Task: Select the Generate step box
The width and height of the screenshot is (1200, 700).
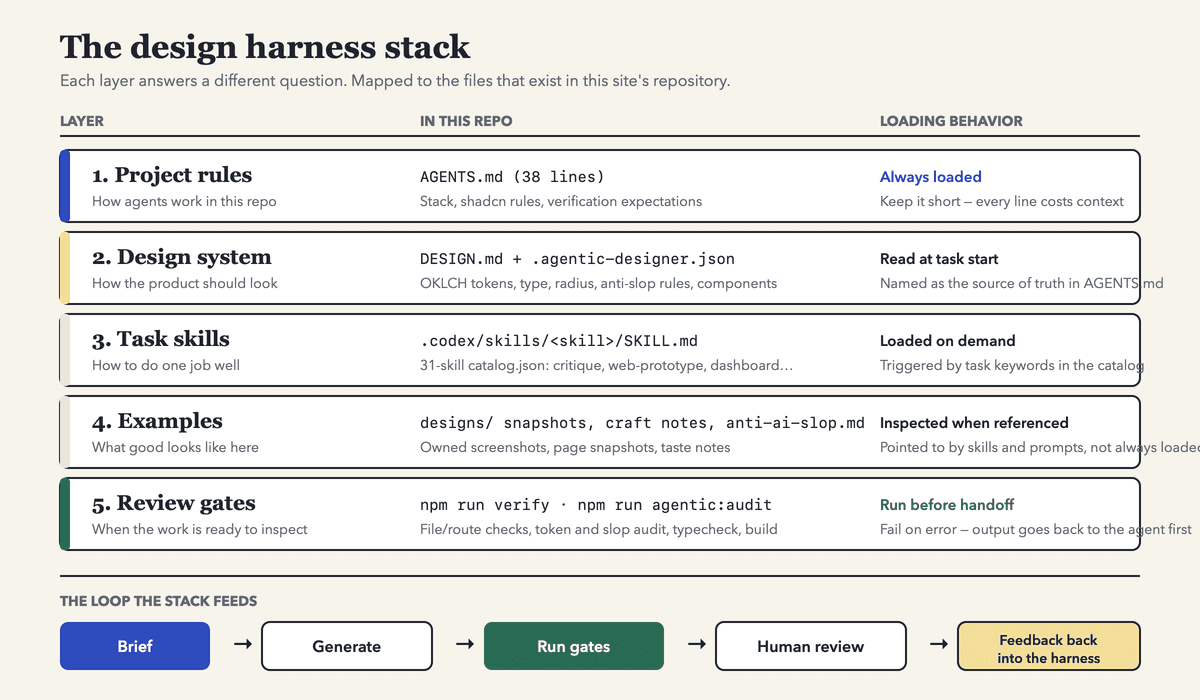Action: (347, 646)
